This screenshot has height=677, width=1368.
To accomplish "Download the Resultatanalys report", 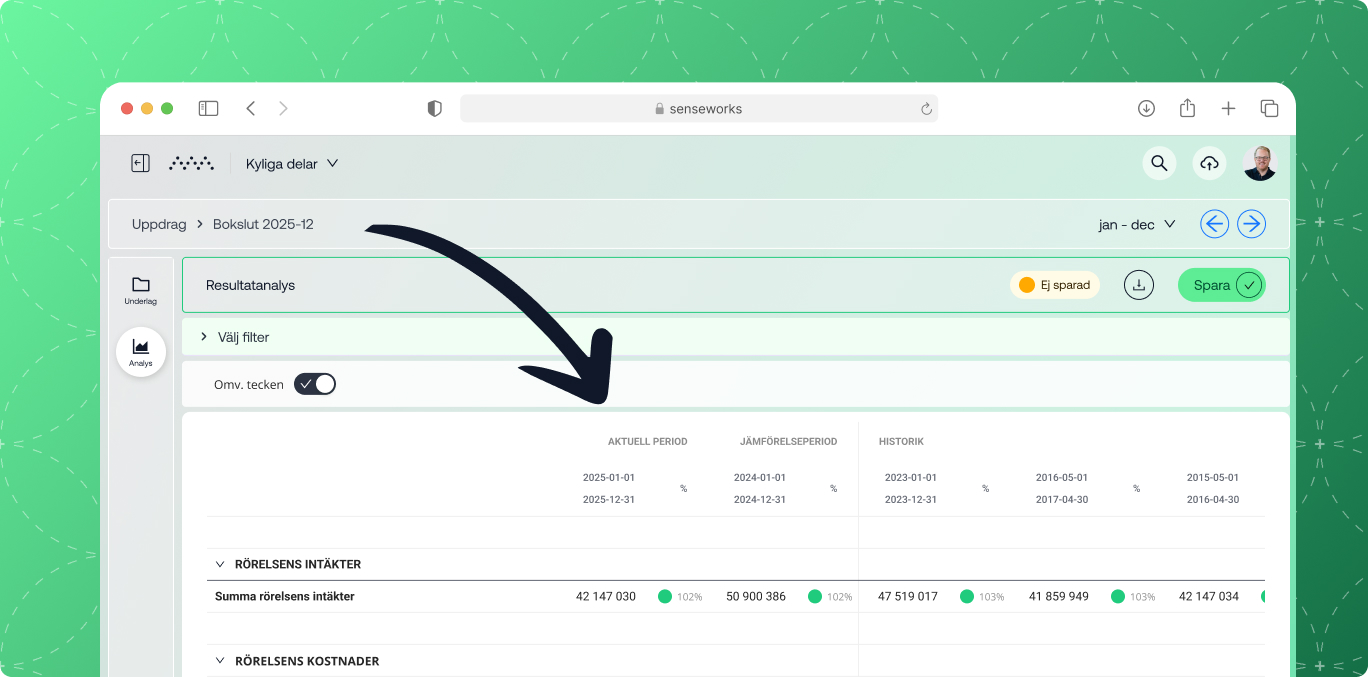I will [1138, 285].
